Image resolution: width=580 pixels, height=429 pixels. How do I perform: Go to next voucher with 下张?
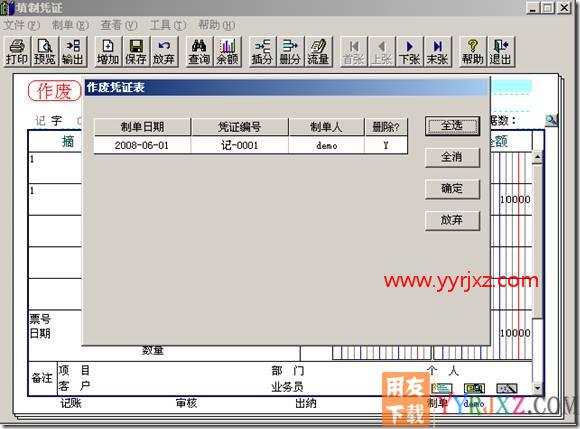point(409,52)
